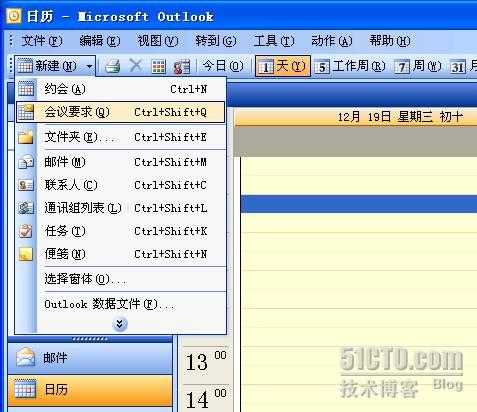
Task: Choose 联系人(C) menu entry
Action: (x=121, y=185)
